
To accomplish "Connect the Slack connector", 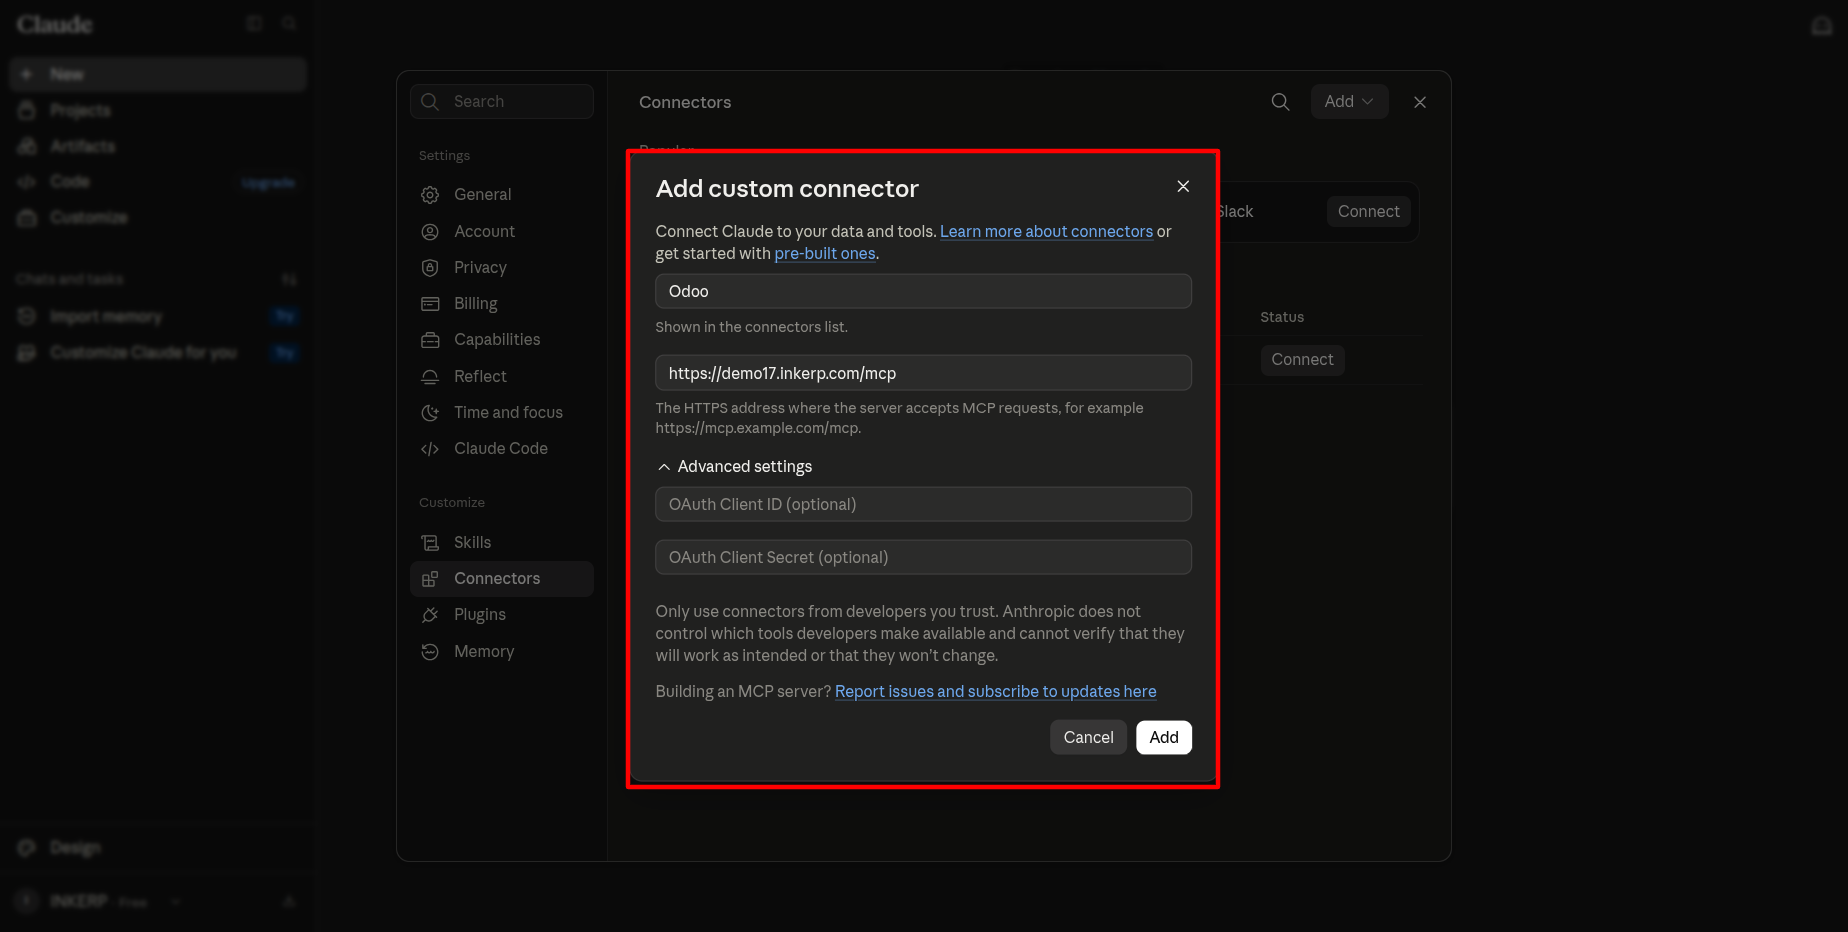I will pos(1368,211).
